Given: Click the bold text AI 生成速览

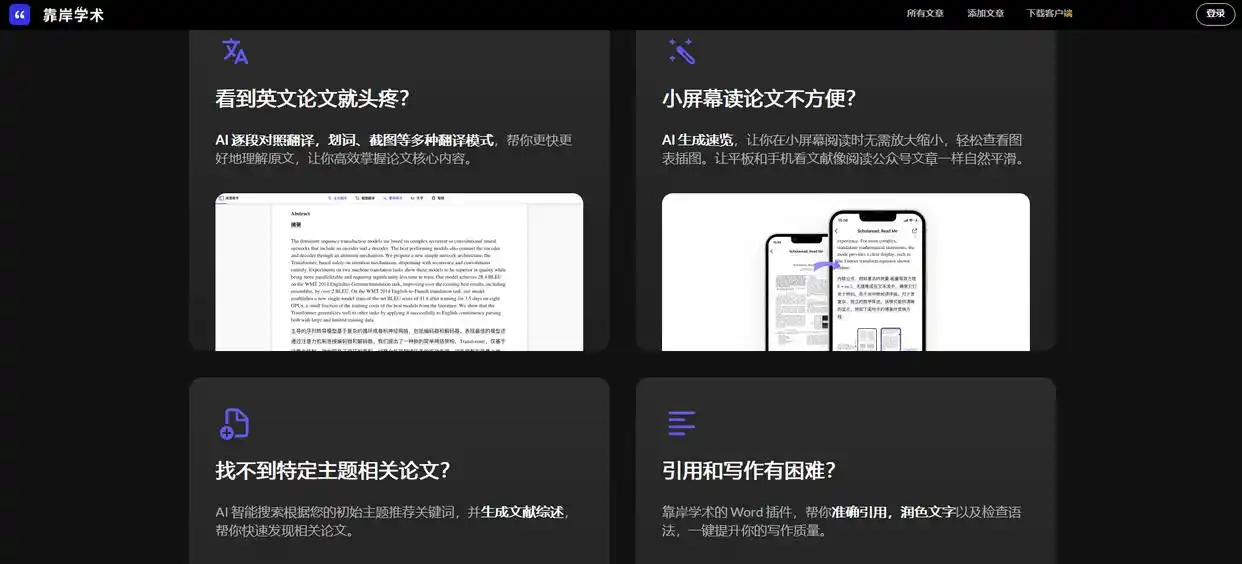Looking at the screenshot, I should [x=697, y=140].
